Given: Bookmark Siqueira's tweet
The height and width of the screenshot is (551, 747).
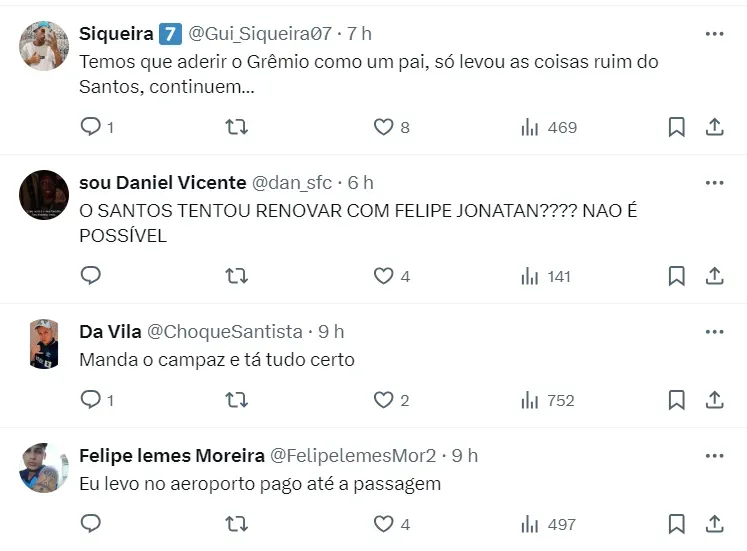Looking at the screenshot, I should click(x=676, y=127).
